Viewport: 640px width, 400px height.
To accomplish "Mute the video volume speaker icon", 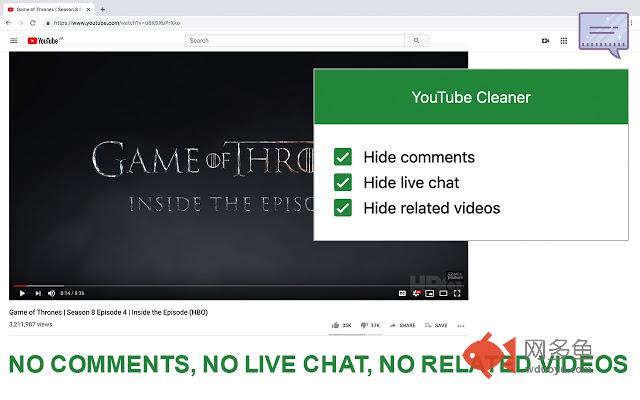I will pos(51,293).
